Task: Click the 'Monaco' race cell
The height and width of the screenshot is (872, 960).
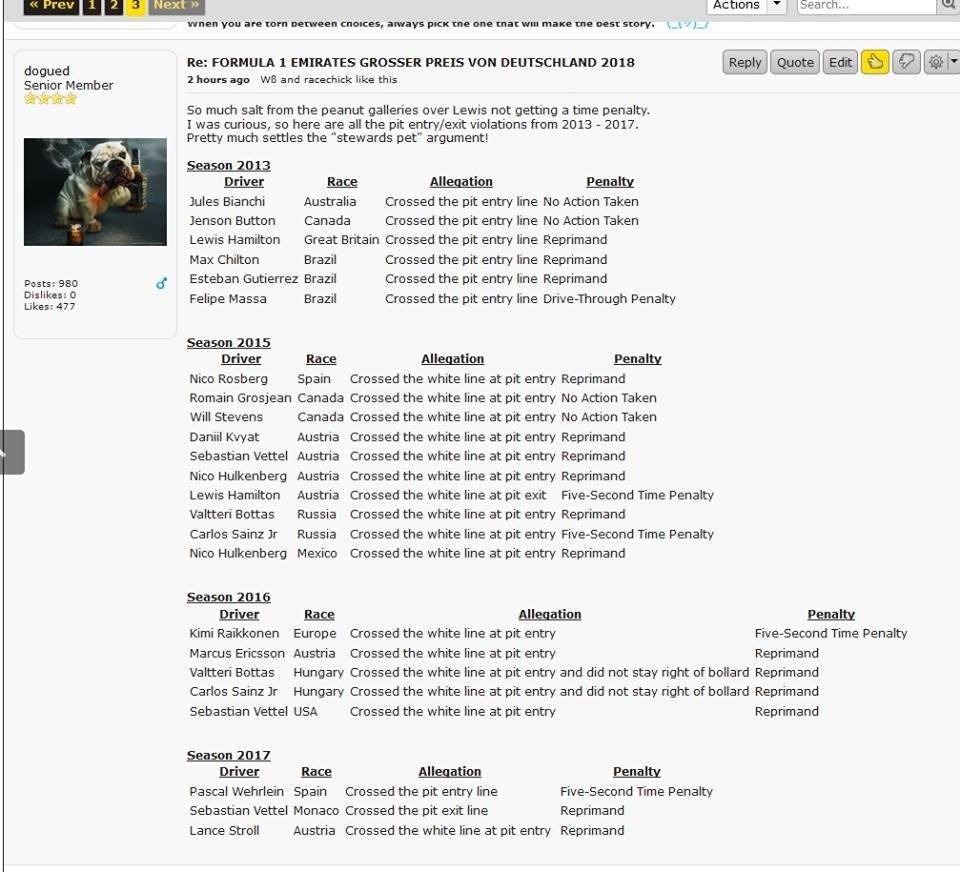Action: 316,811
